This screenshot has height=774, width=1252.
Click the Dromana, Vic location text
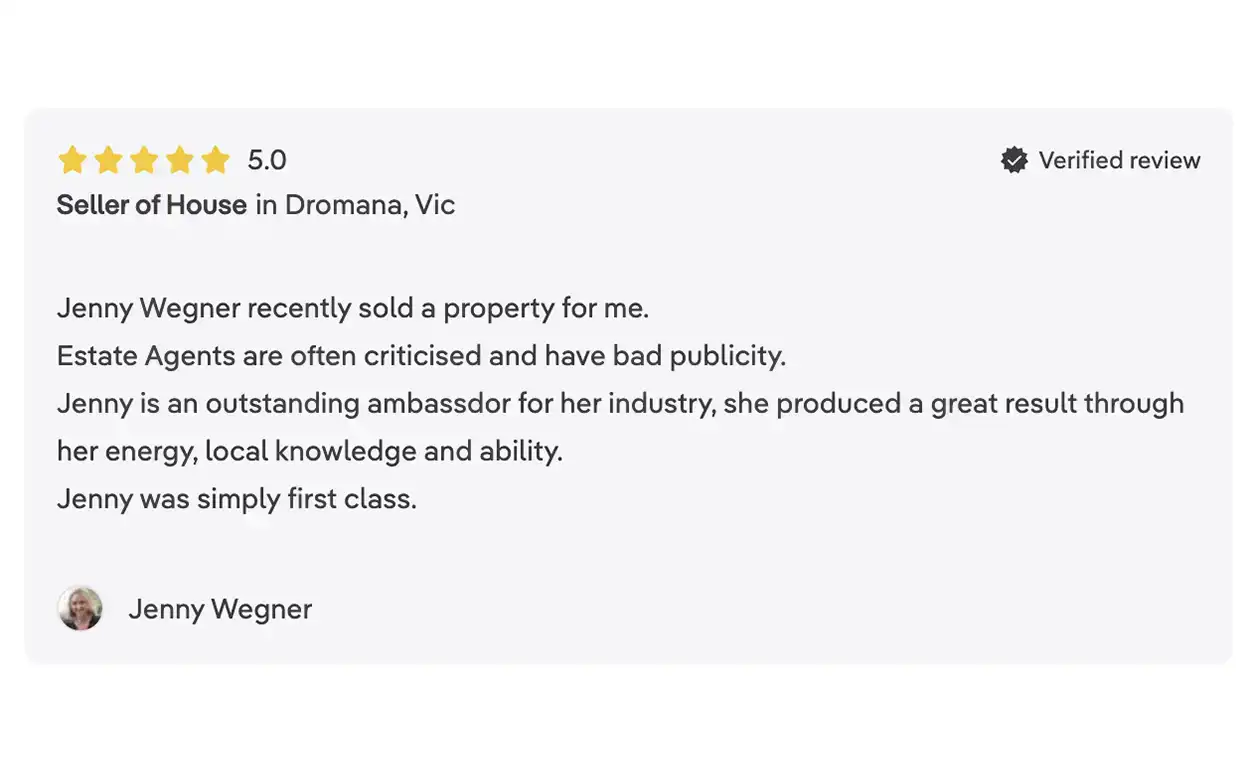tap(370, 205)
